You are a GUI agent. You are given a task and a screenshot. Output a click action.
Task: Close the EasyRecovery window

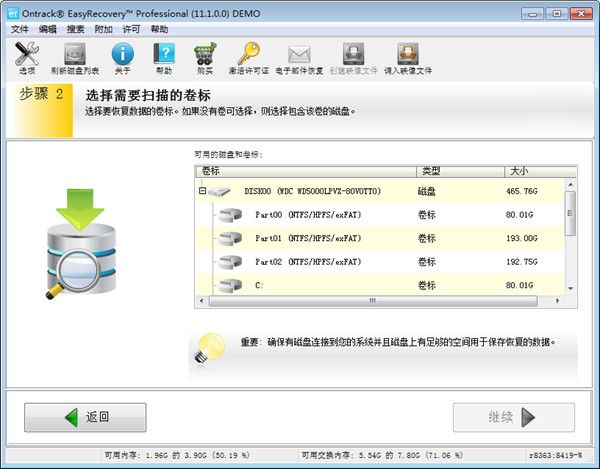[x=581, y=14]
